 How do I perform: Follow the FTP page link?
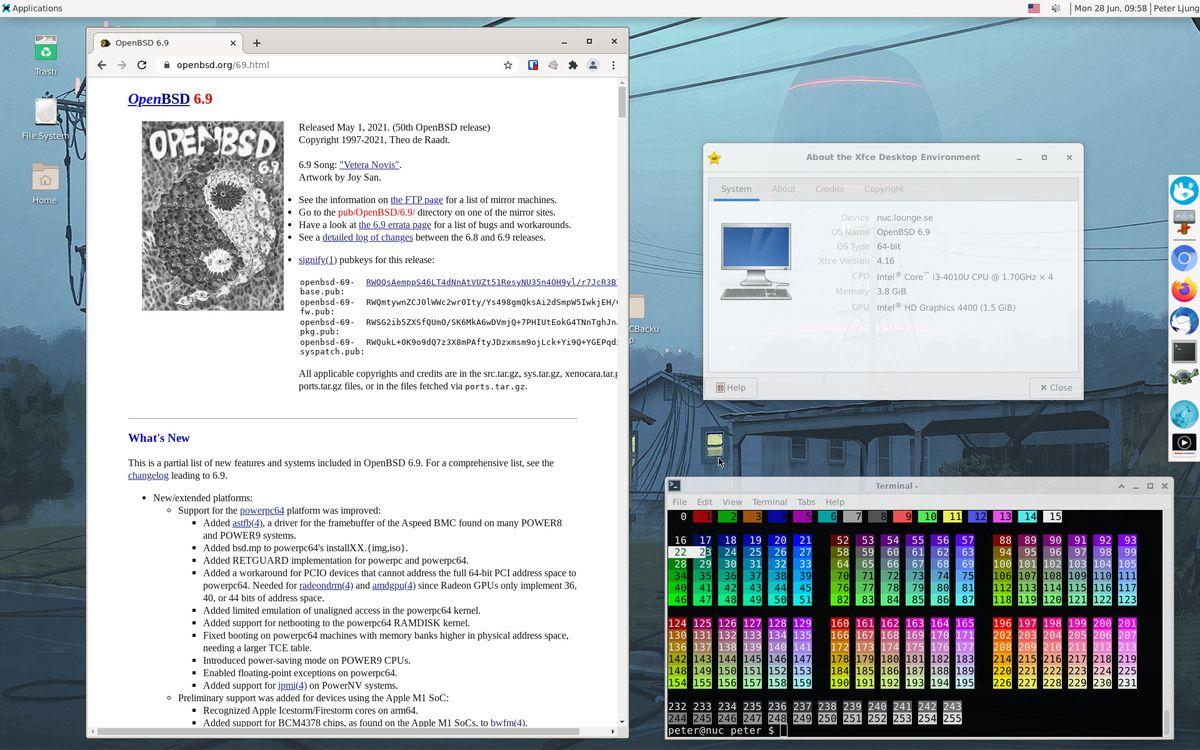click(416, 200)
